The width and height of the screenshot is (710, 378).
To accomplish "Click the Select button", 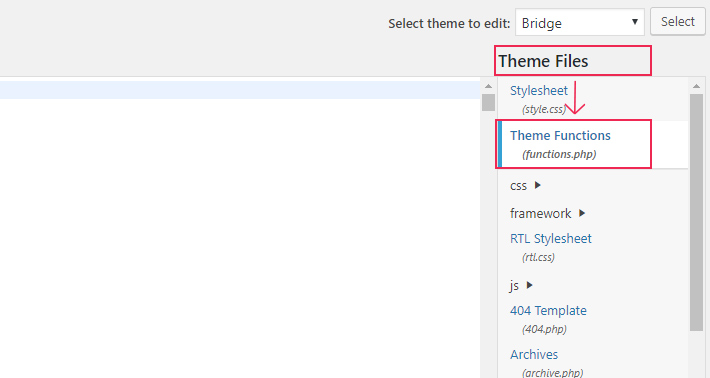I will (677, 22).
